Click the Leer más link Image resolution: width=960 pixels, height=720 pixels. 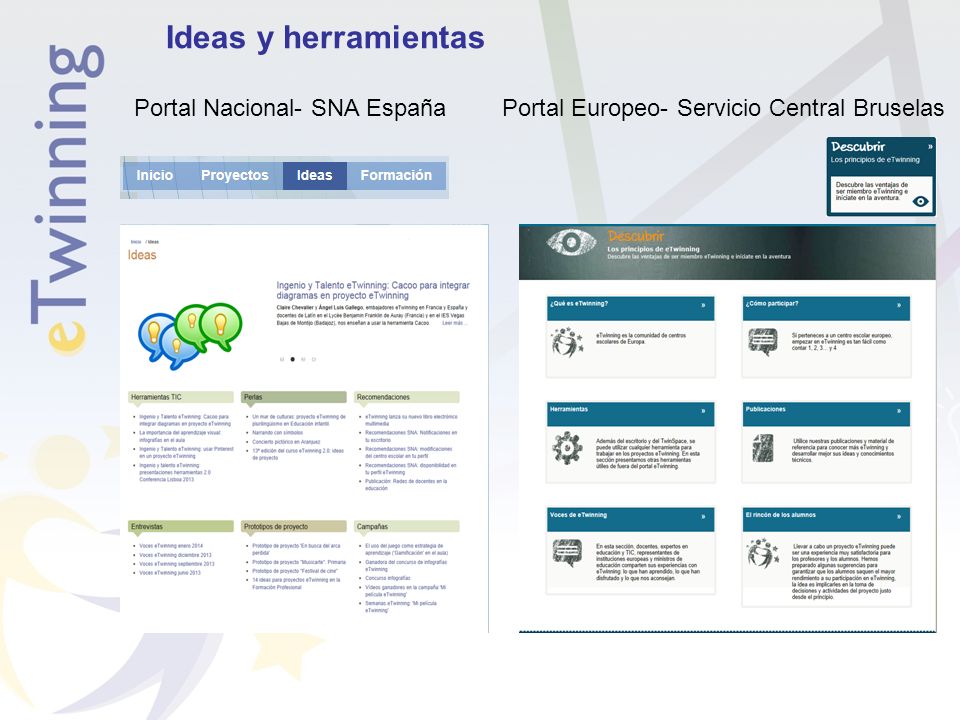click(x=454, y=323)
